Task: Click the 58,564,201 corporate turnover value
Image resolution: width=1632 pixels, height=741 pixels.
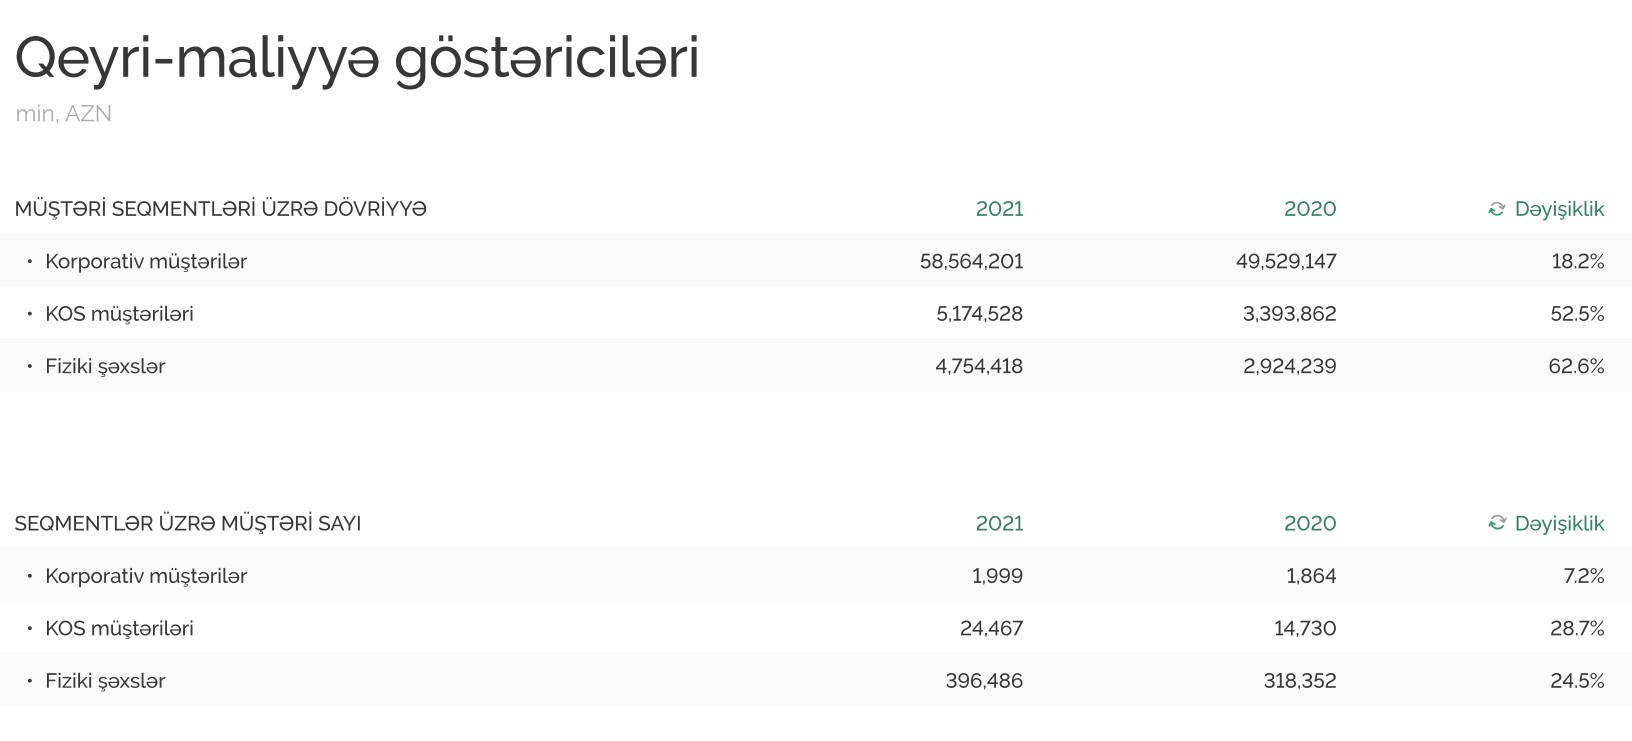Action: pyautogui.click(x=971, y=261)
